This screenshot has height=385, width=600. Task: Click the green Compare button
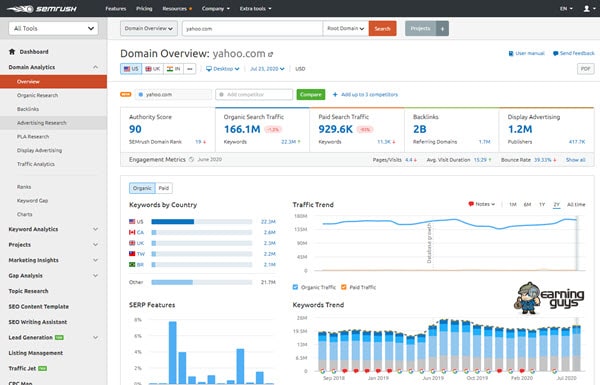click(311, 95)
